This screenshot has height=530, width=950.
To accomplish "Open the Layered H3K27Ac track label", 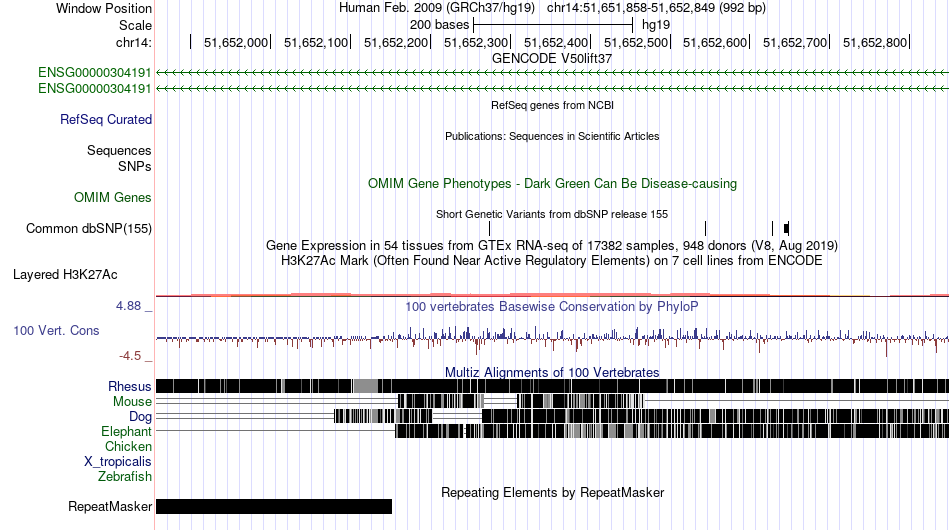I will tap(65, 274).
